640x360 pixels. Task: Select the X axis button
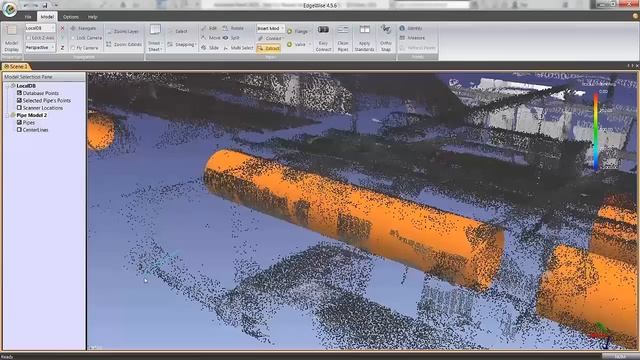tap(62, 28)
